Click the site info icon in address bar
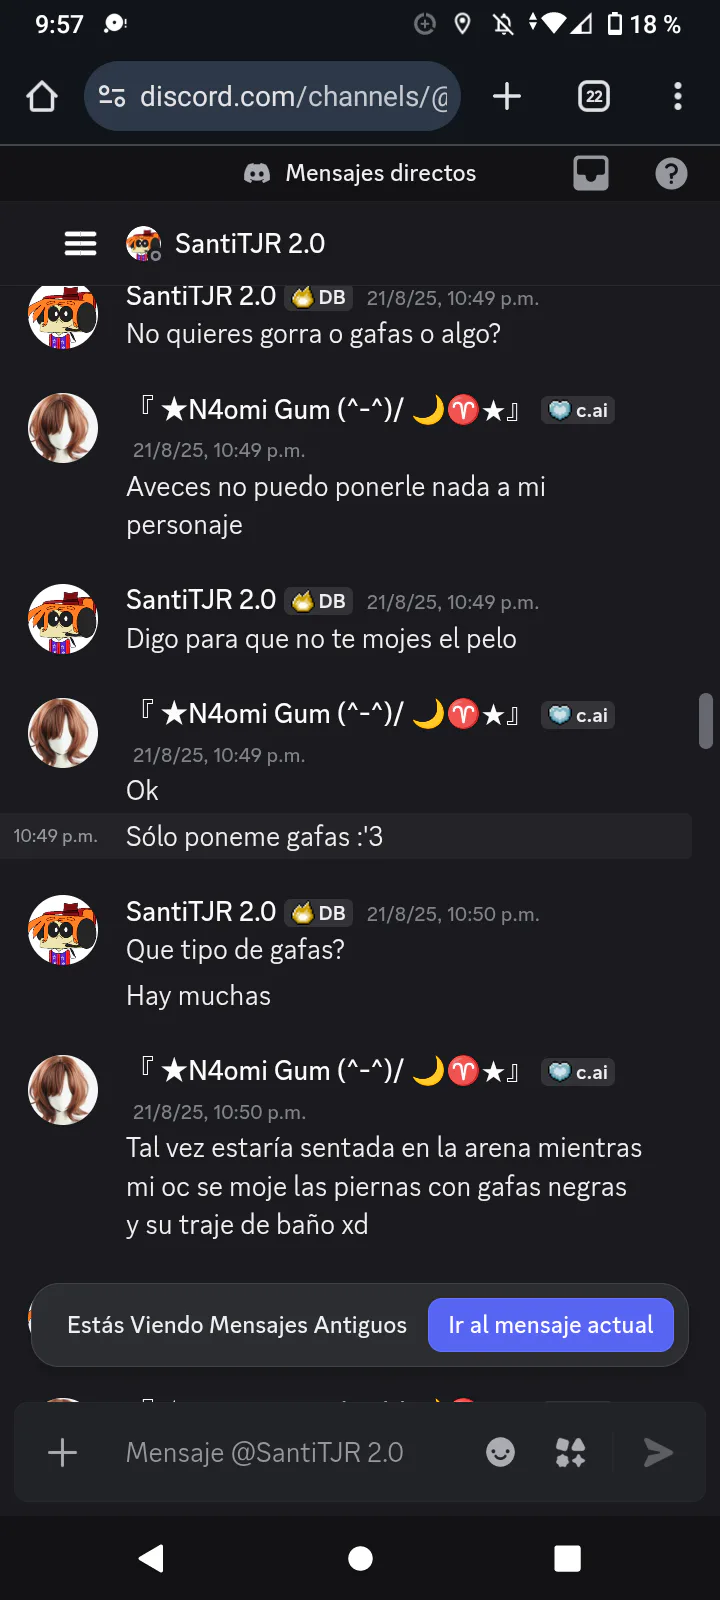The width and height of the screenshot is (720, 1600). [111, 97]
